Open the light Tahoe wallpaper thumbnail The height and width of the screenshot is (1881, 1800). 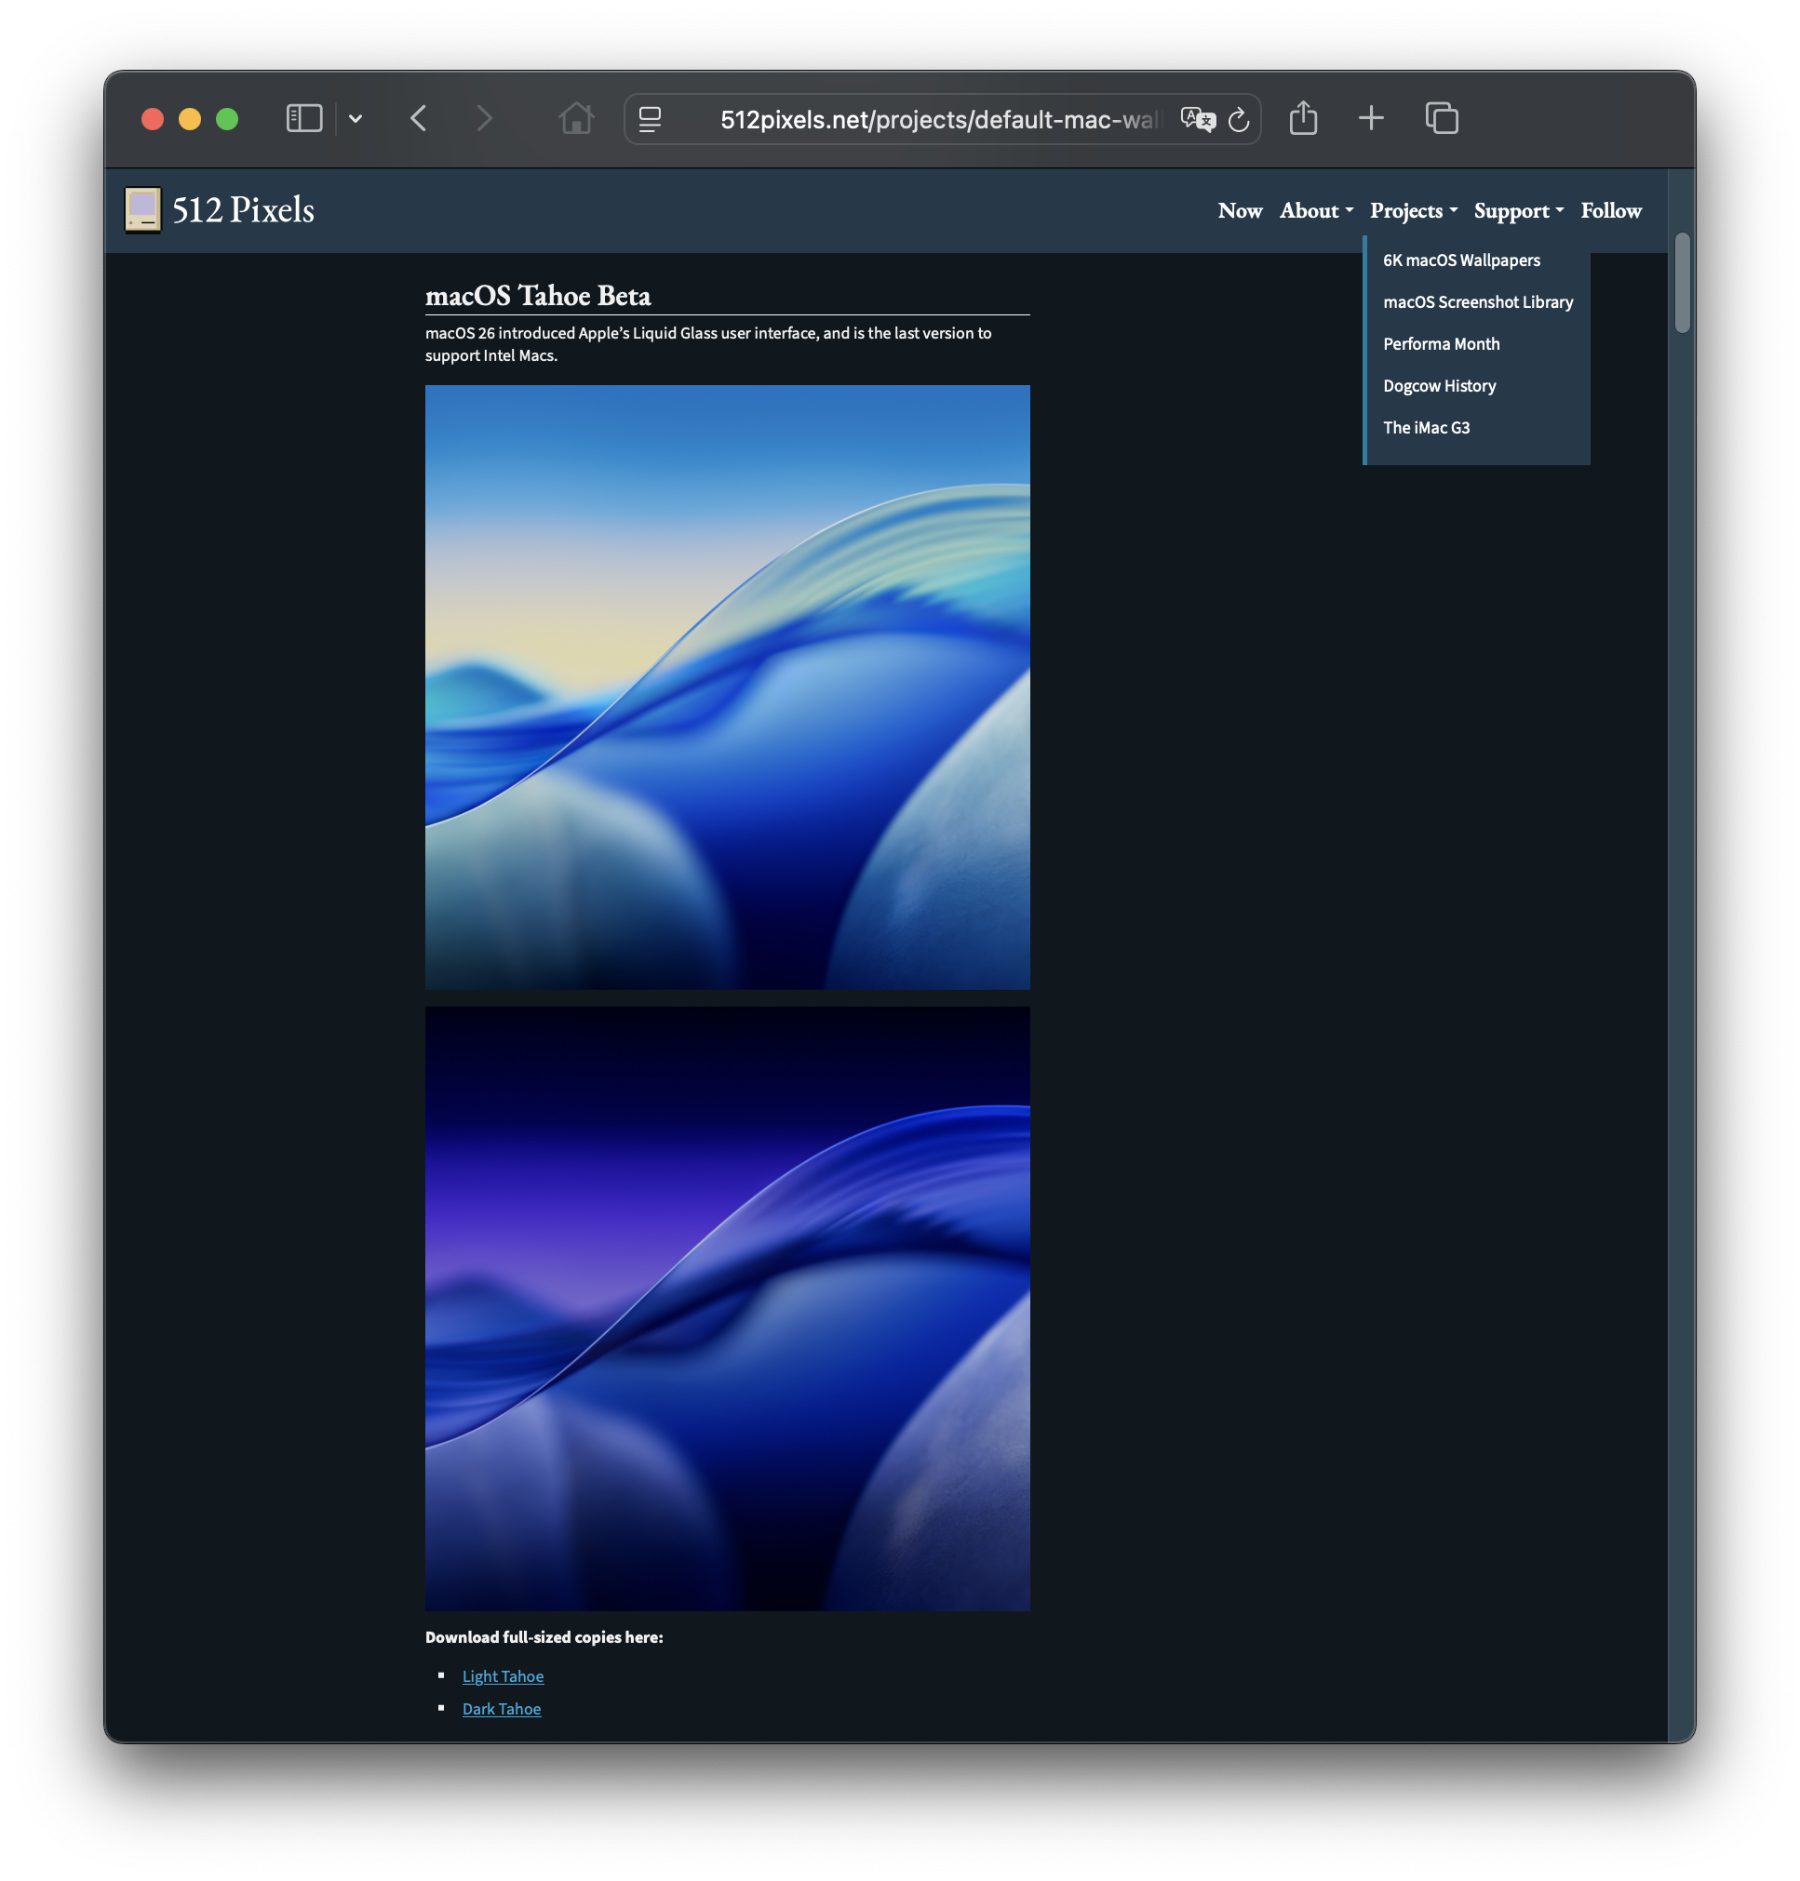(x=727, y=687)
